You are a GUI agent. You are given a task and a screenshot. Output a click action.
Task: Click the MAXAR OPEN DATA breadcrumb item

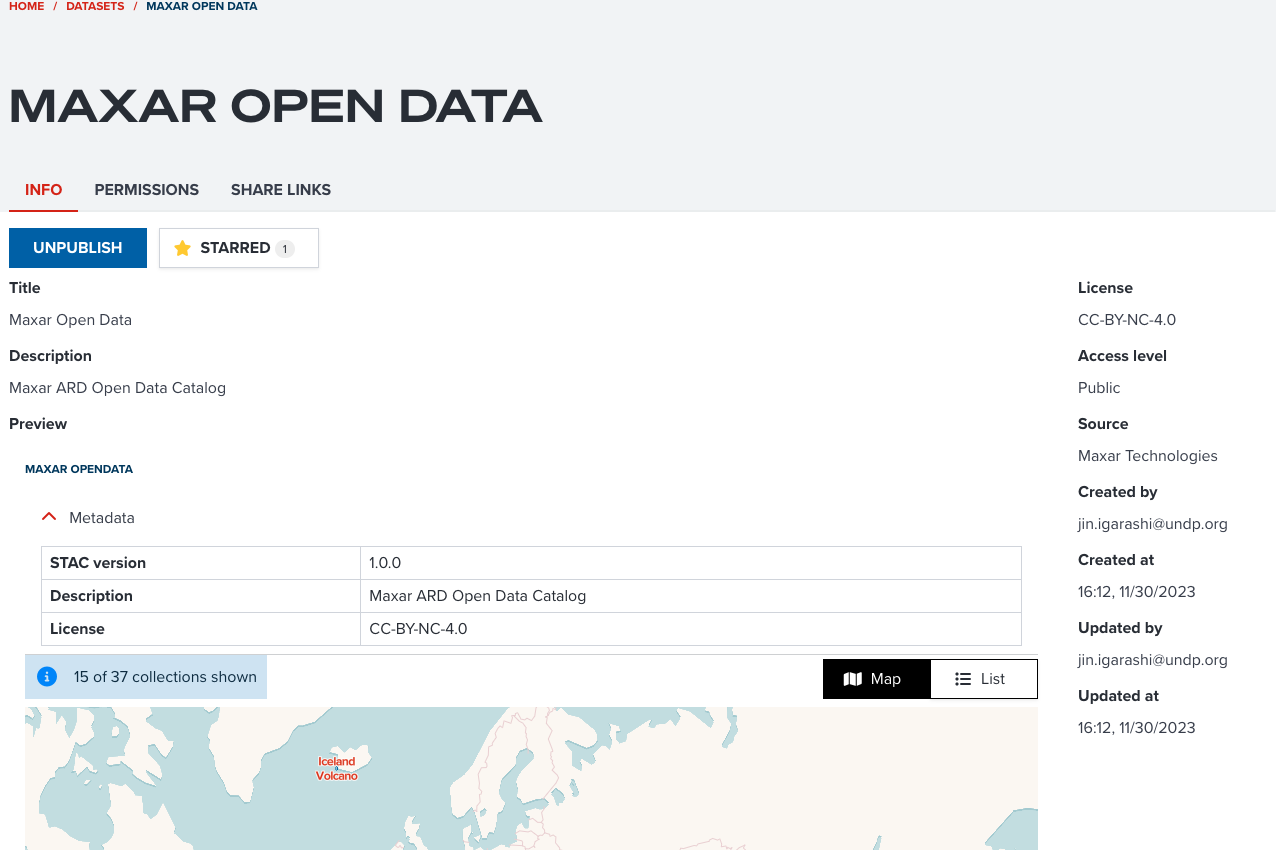point(201,6)
